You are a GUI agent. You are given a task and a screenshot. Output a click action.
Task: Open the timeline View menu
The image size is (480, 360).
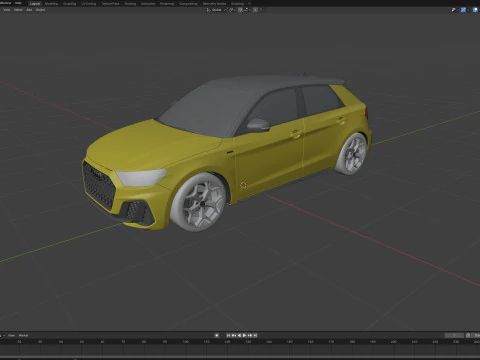pos(11,335)
